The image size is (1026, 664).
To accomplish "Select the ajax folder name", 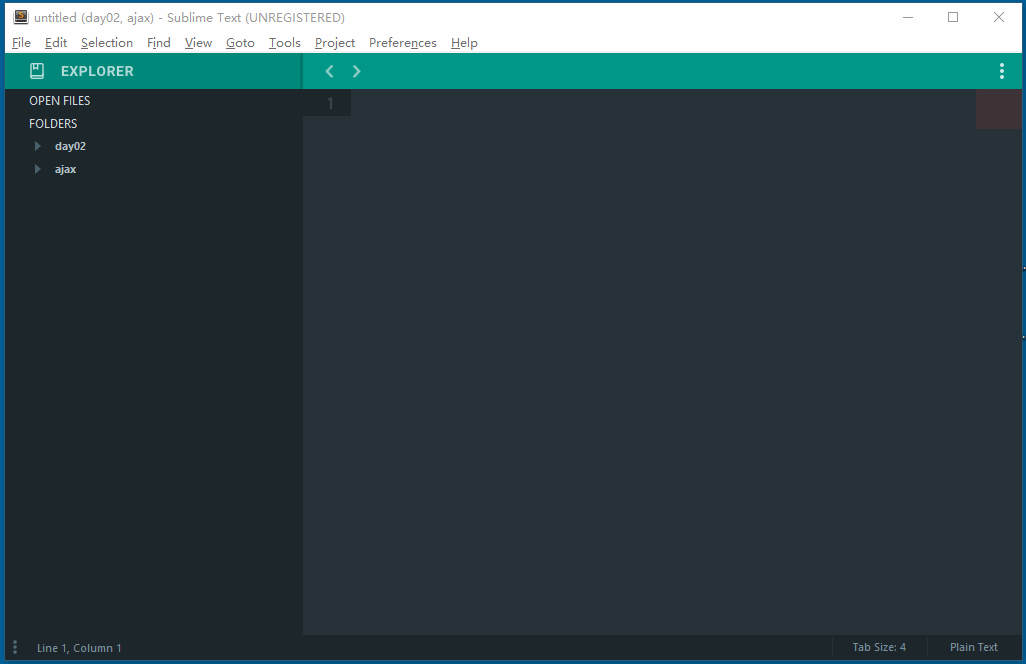I will (x=65, y=169).
